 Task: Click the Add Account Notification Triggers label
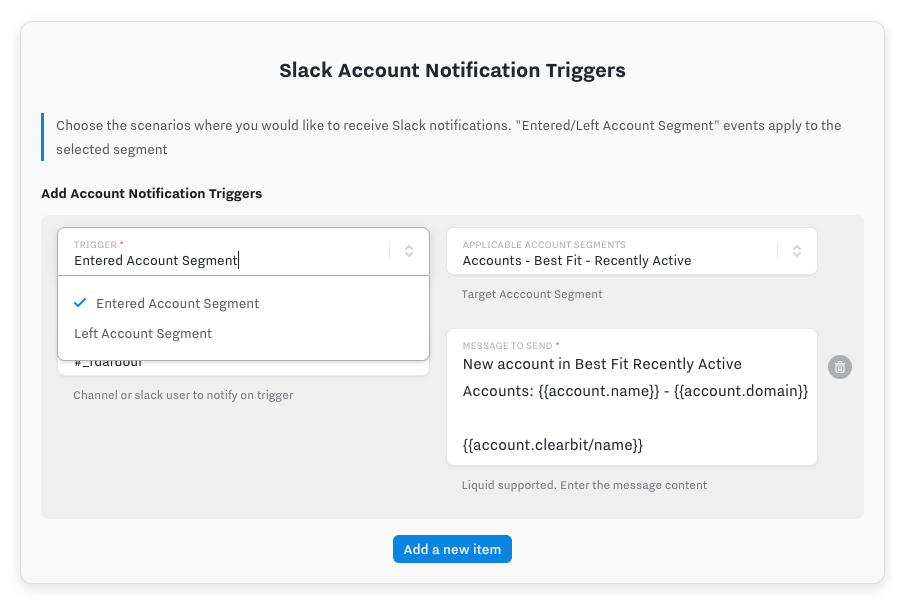point(151,193)
